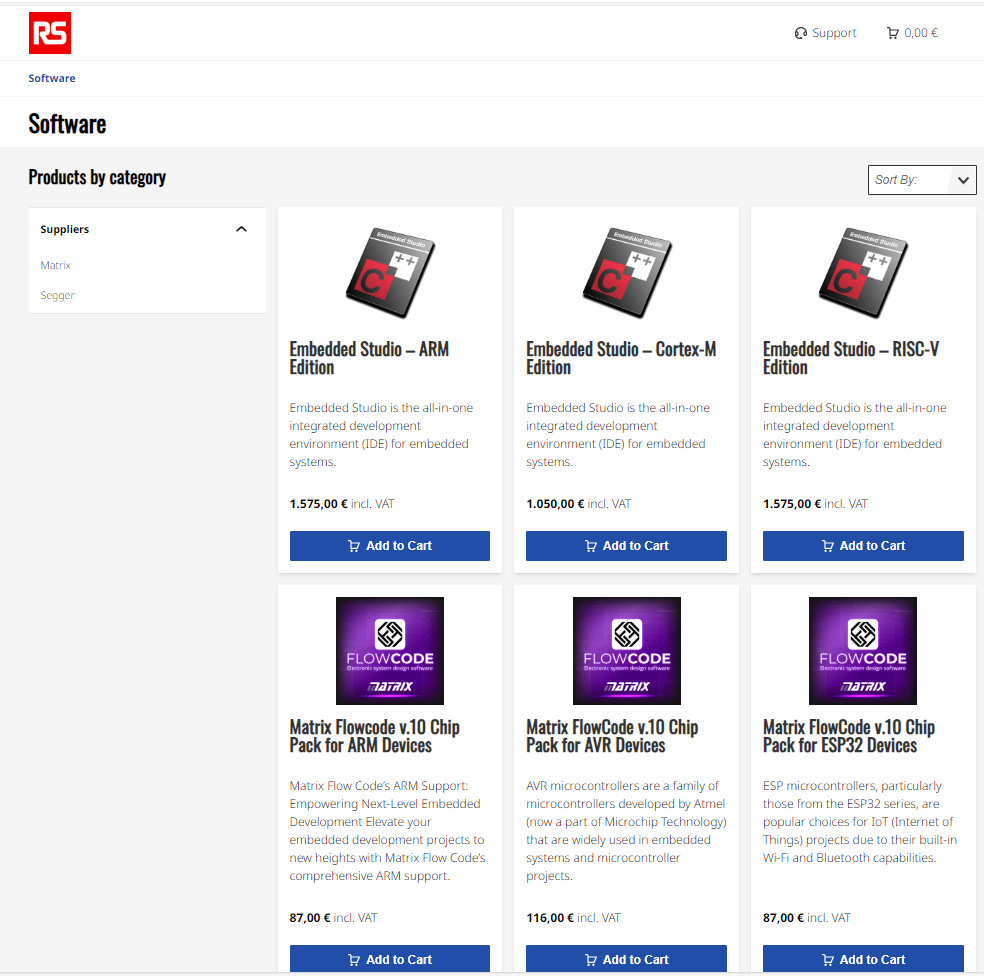Open the Embedded Studio – ARM Edition product page

click(x=369, y=357)
